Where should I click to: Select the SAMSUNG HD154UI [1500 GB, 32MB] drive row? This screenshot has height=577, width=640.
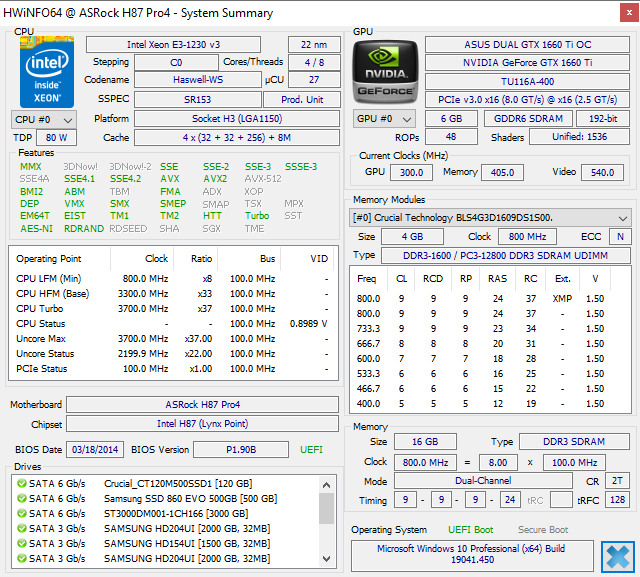click(x=166, y=544)
